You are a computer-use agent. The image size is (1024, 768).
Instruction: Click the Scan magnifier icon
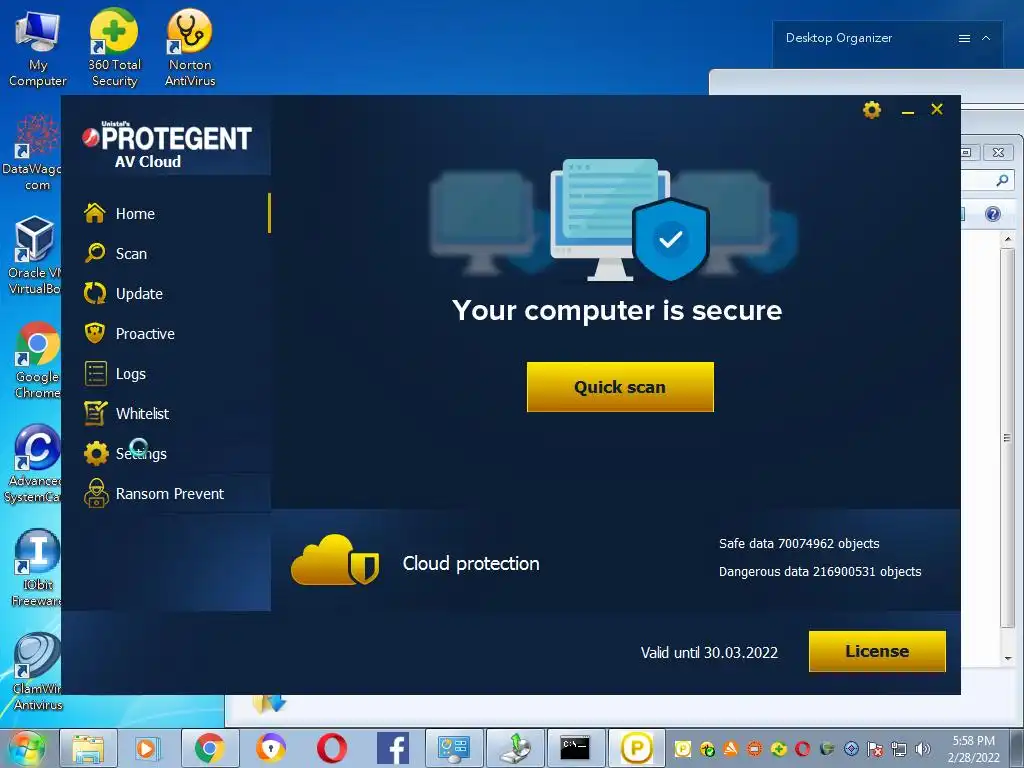pos(95,253)
